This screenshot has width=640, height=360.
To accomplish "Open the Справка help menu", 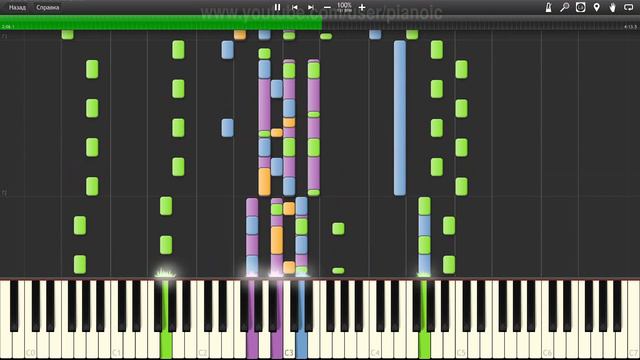I will [x=47, y=7].
